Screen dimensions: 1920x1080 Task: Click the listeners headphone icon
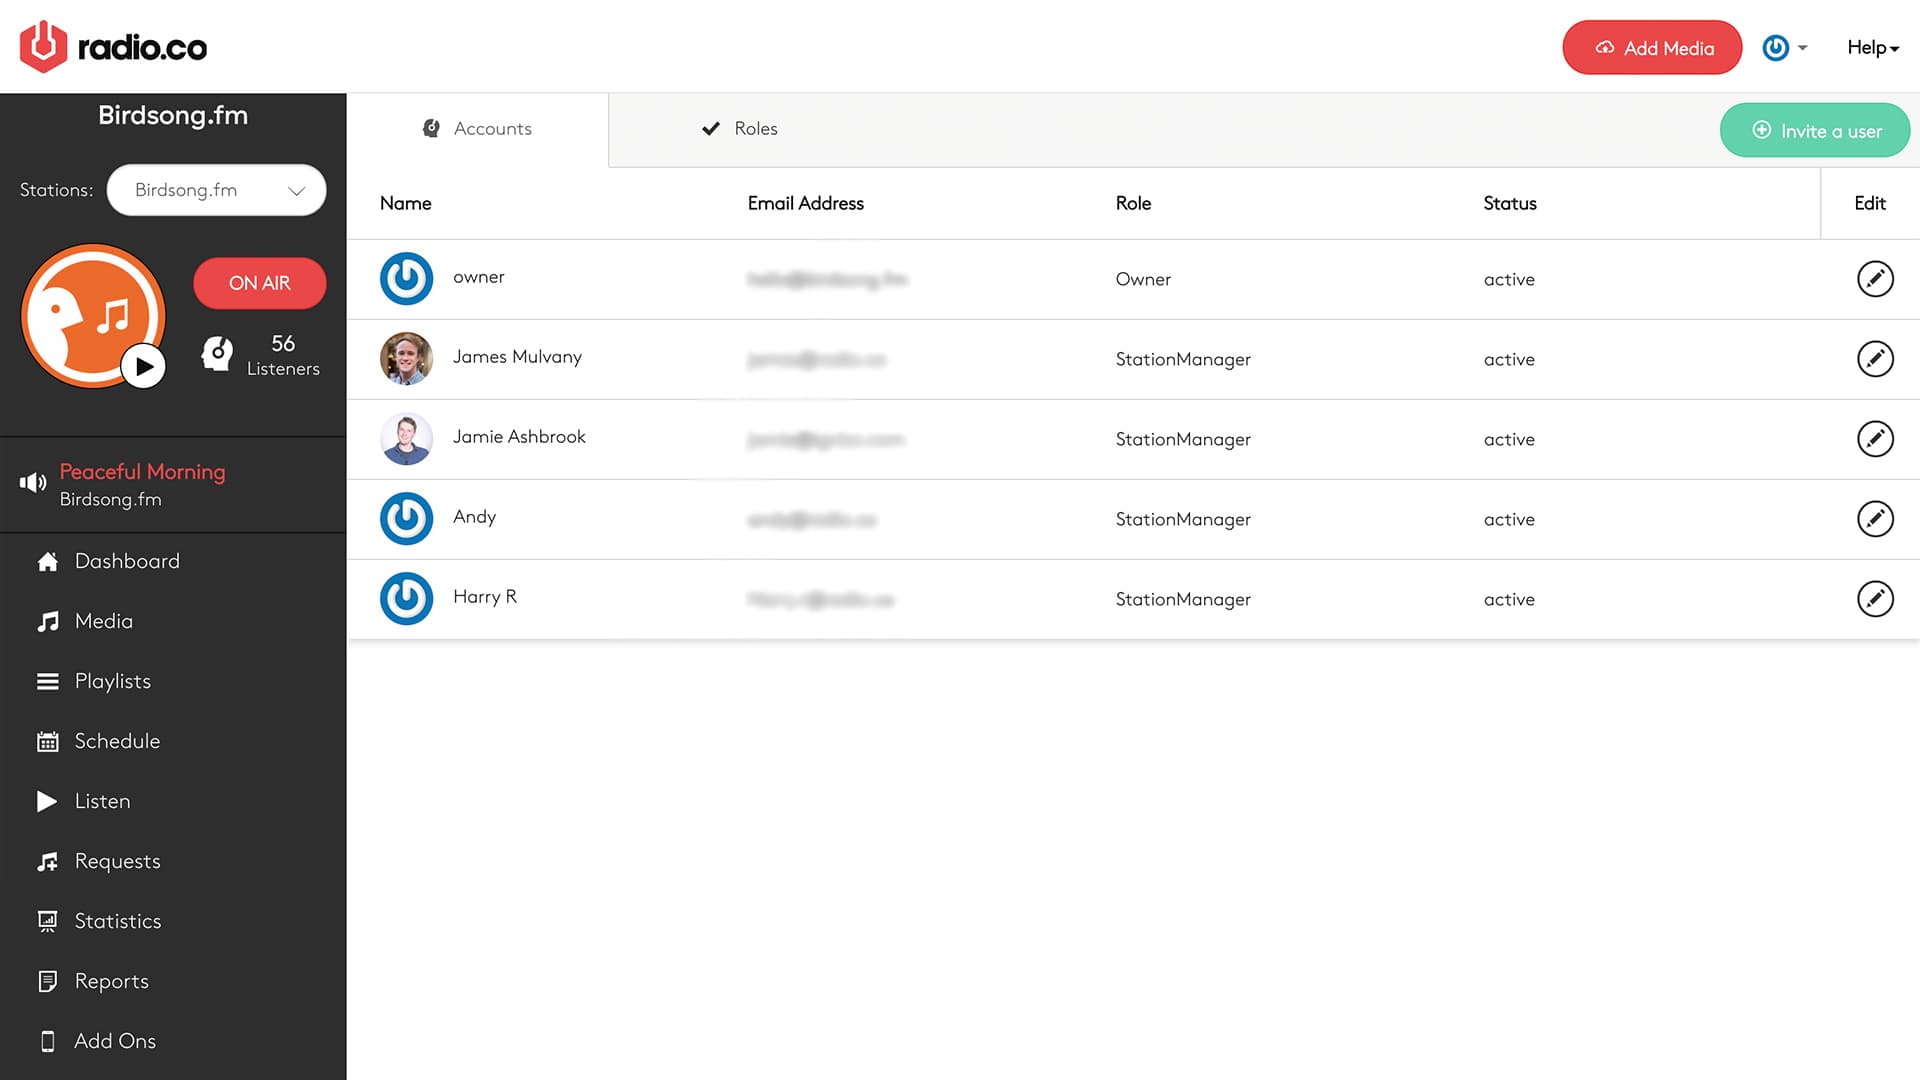(x=217, y=353)
